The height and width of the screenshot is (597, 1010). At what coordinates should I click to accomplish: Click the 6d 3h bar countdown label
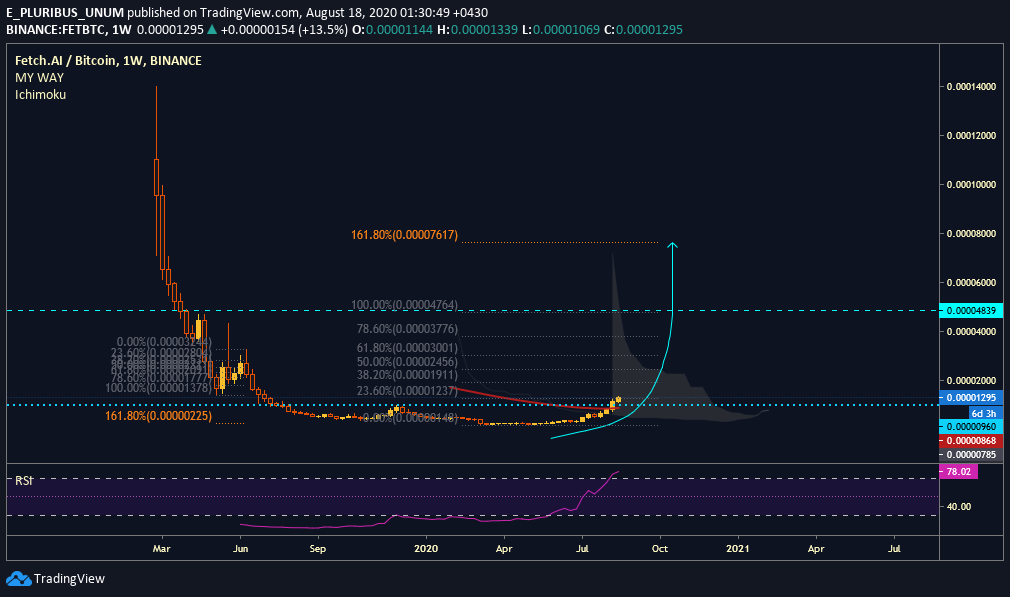(x=985, y=413)
